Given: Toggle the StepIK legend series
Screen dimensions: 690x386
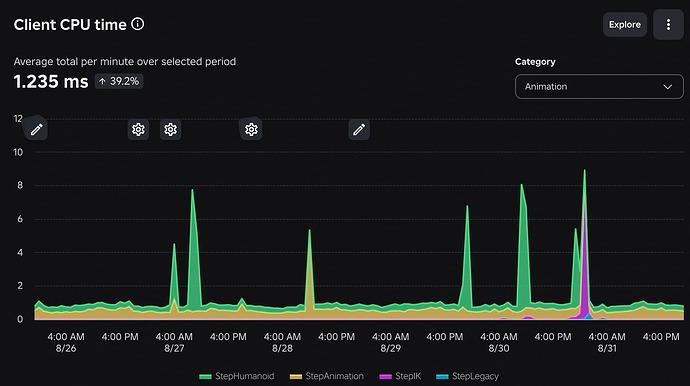Looking at the screenshot, I should [x=400, y=376].
